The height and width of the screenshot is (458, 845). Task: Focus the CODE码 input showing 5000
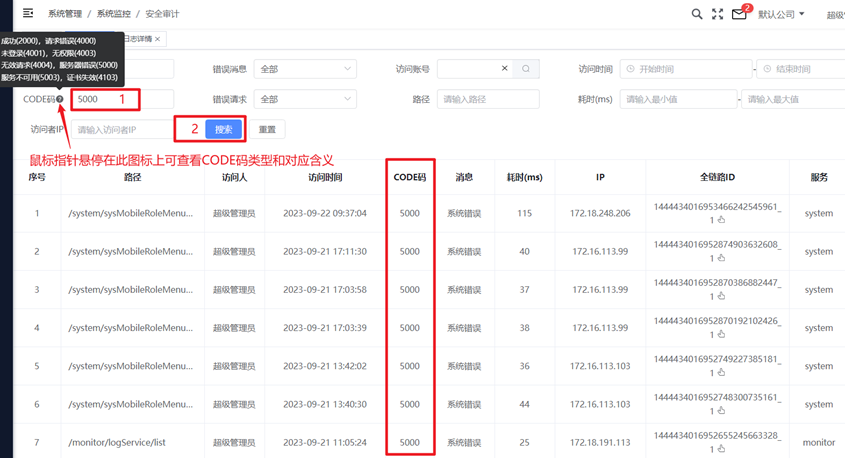pos(122,99)
